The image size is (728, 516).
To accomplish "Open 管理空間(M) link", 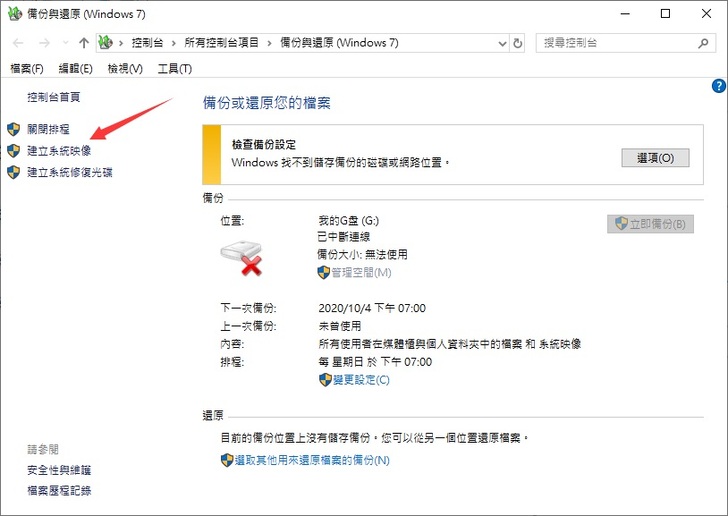I will [361, 272].
